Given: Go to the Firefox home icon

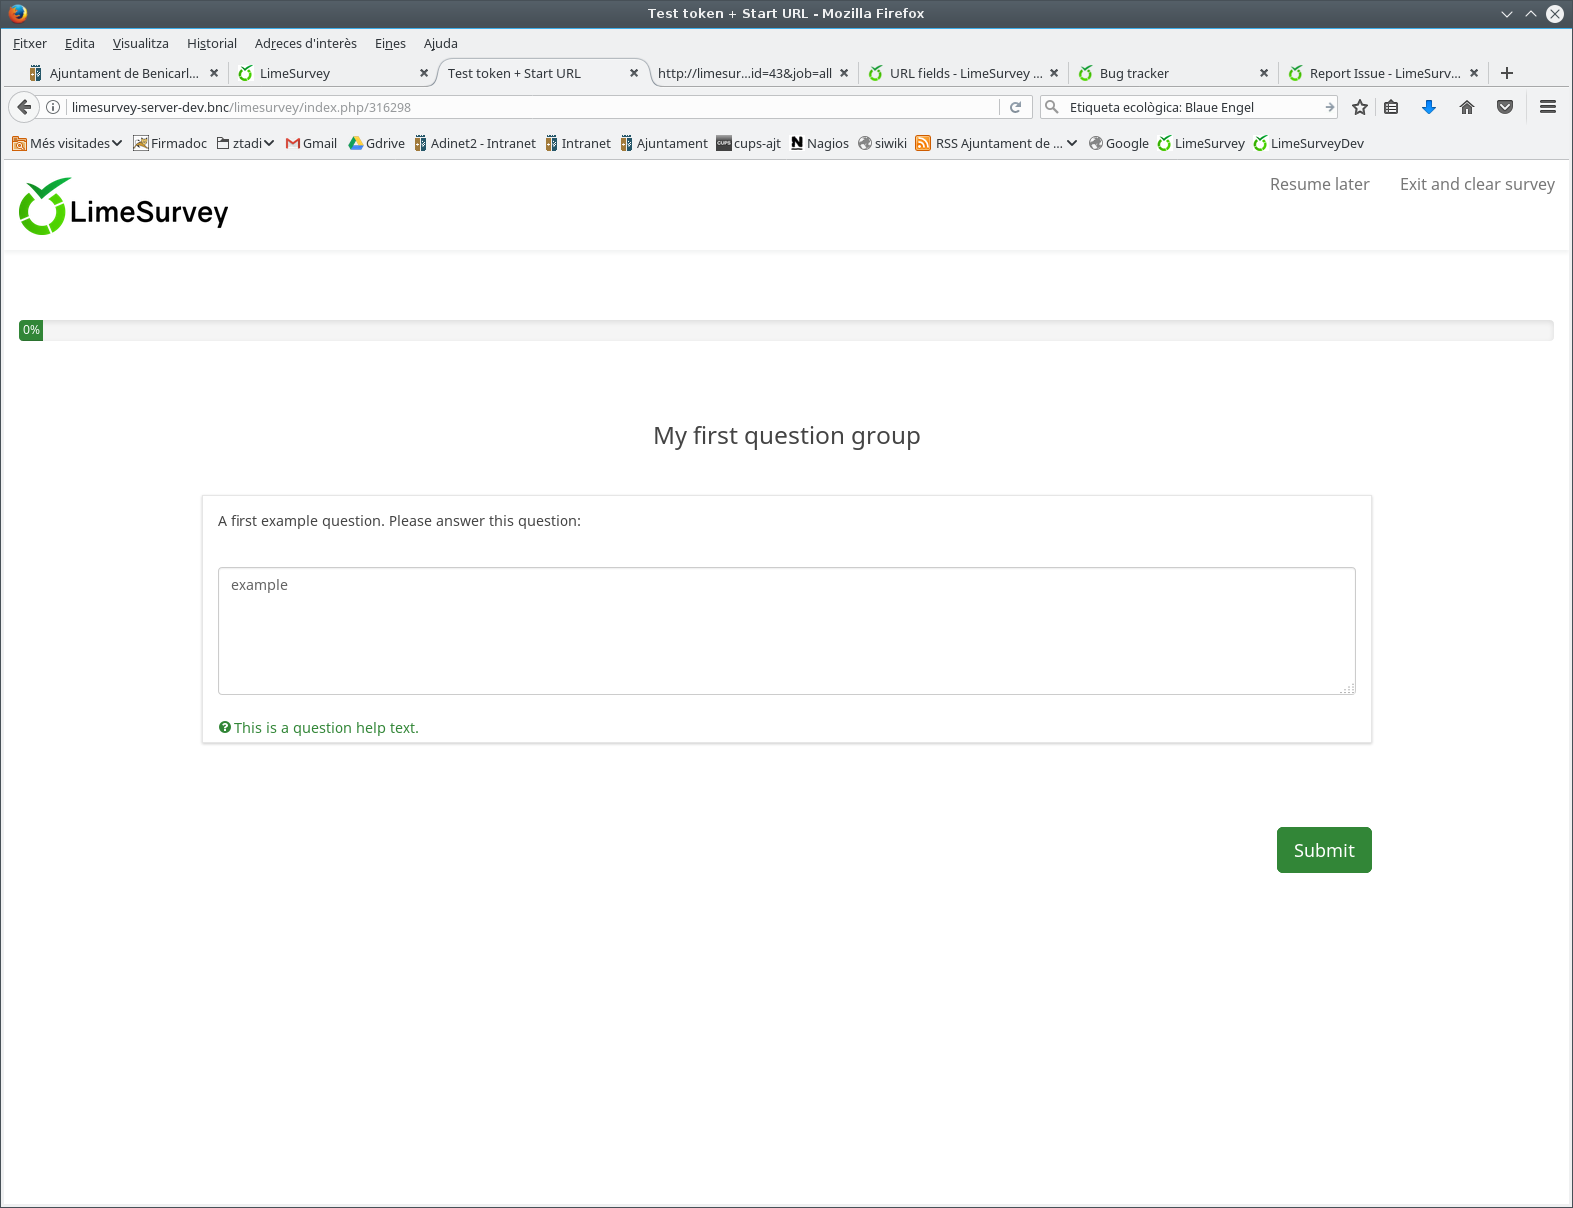Looking at the screenshot, I should [x=1467, y=107].
